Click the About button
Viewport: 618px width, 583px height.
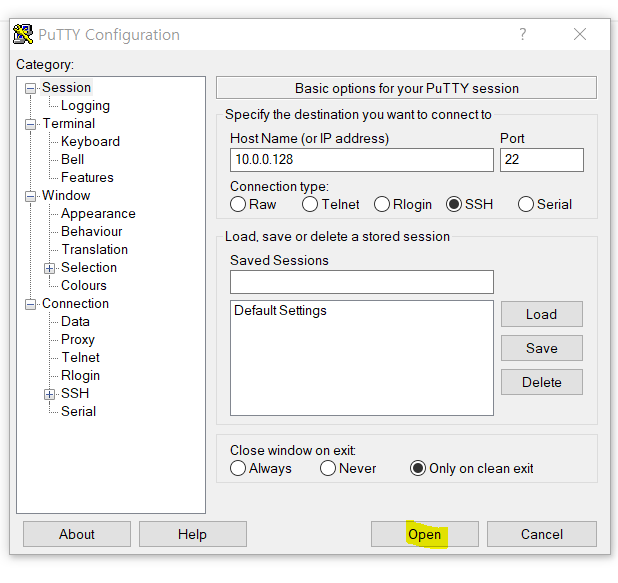77,534
